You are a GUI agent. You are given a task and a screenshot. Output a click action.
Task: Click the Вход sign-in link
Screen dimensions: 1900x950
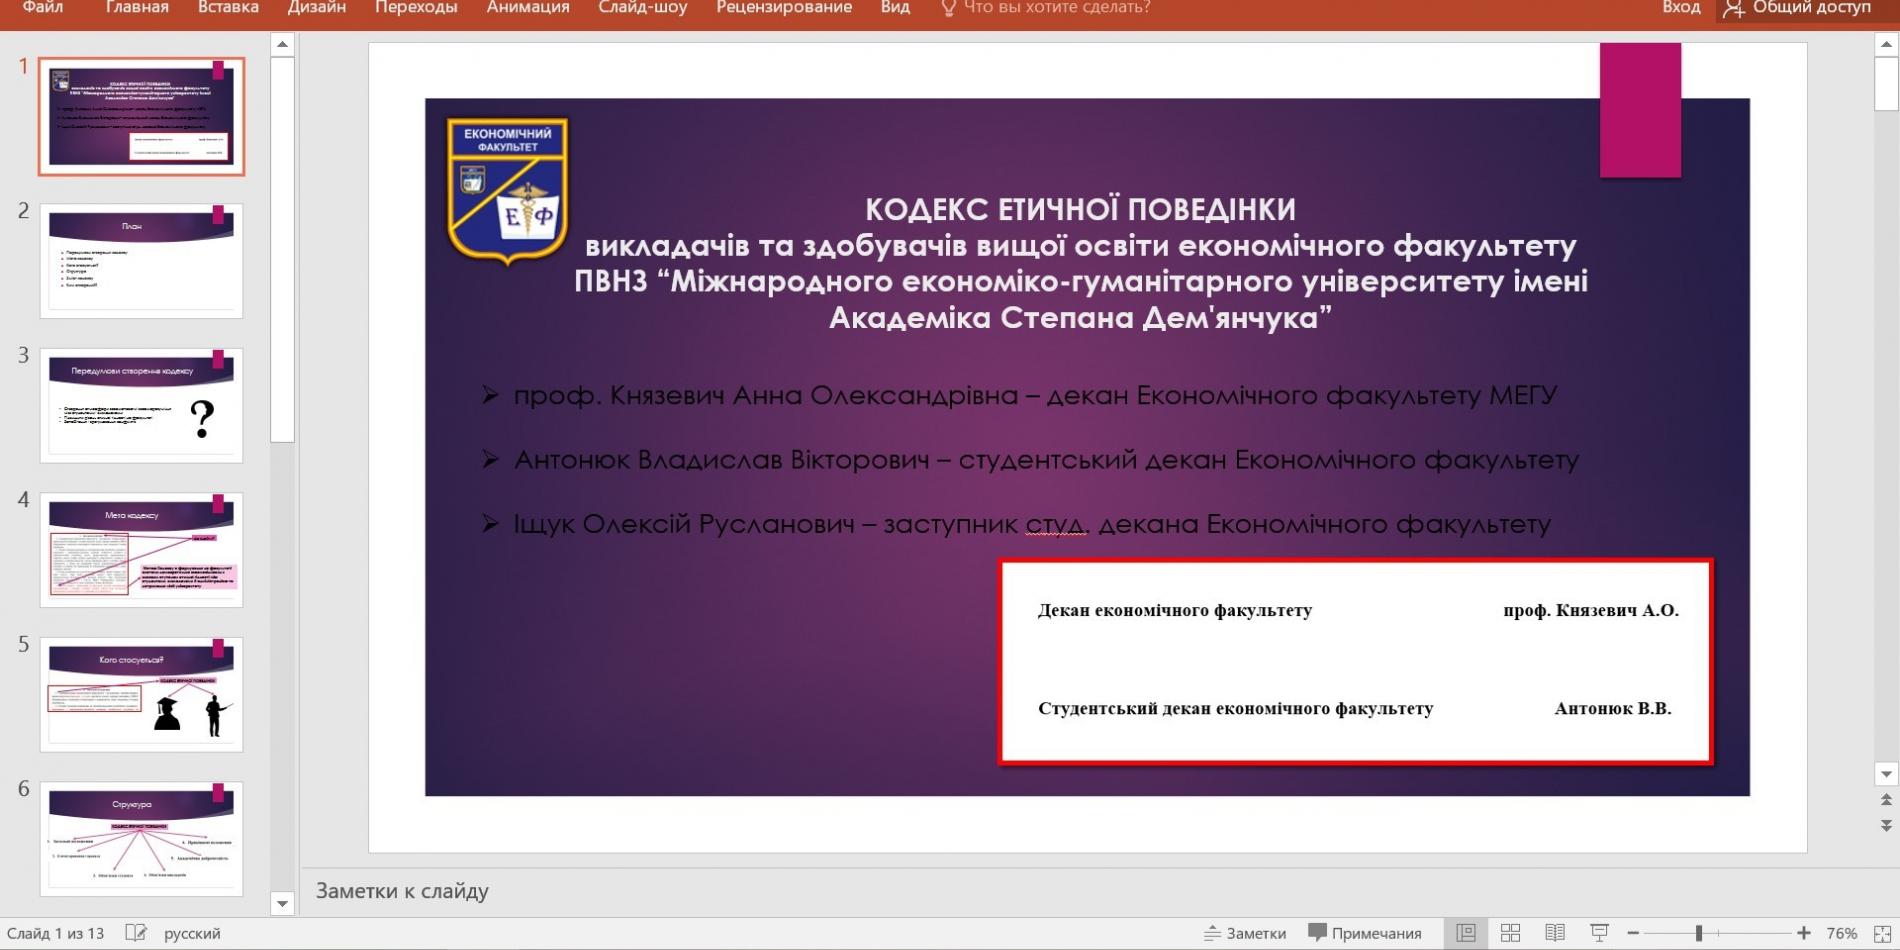(x=1681, y=8)
